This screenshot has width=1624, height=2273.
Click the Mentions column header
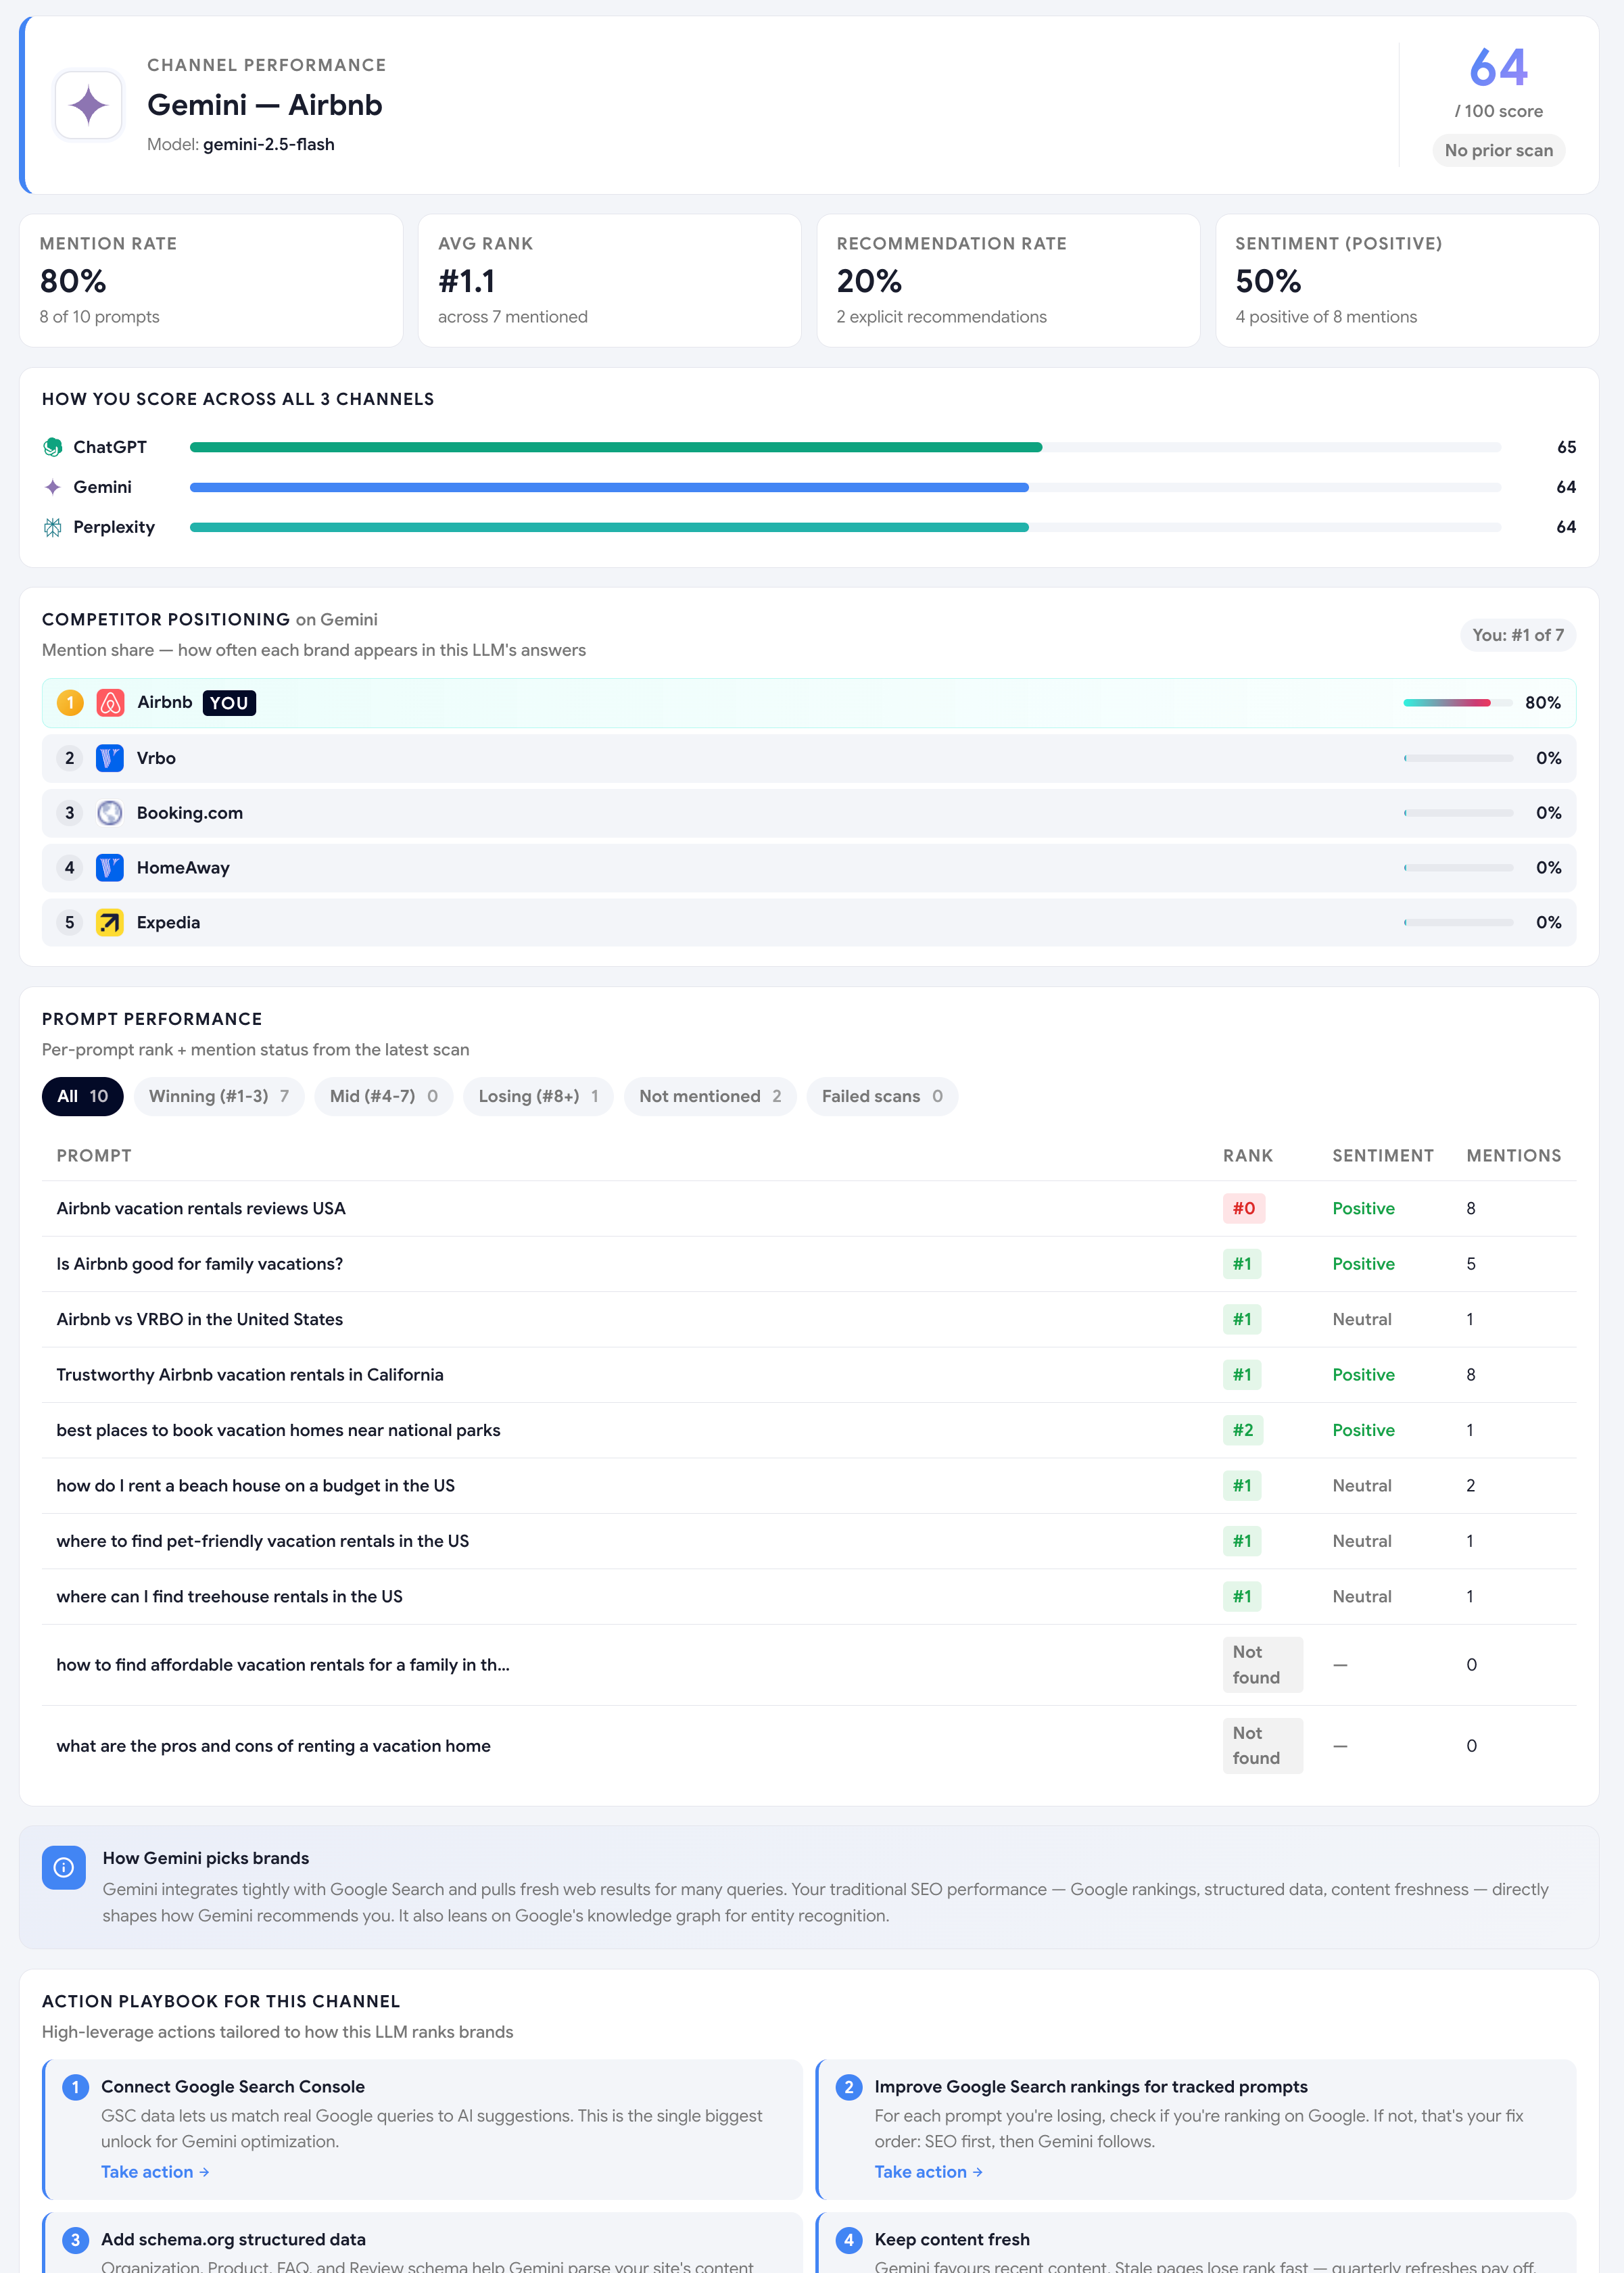tap(1514, 1155)
